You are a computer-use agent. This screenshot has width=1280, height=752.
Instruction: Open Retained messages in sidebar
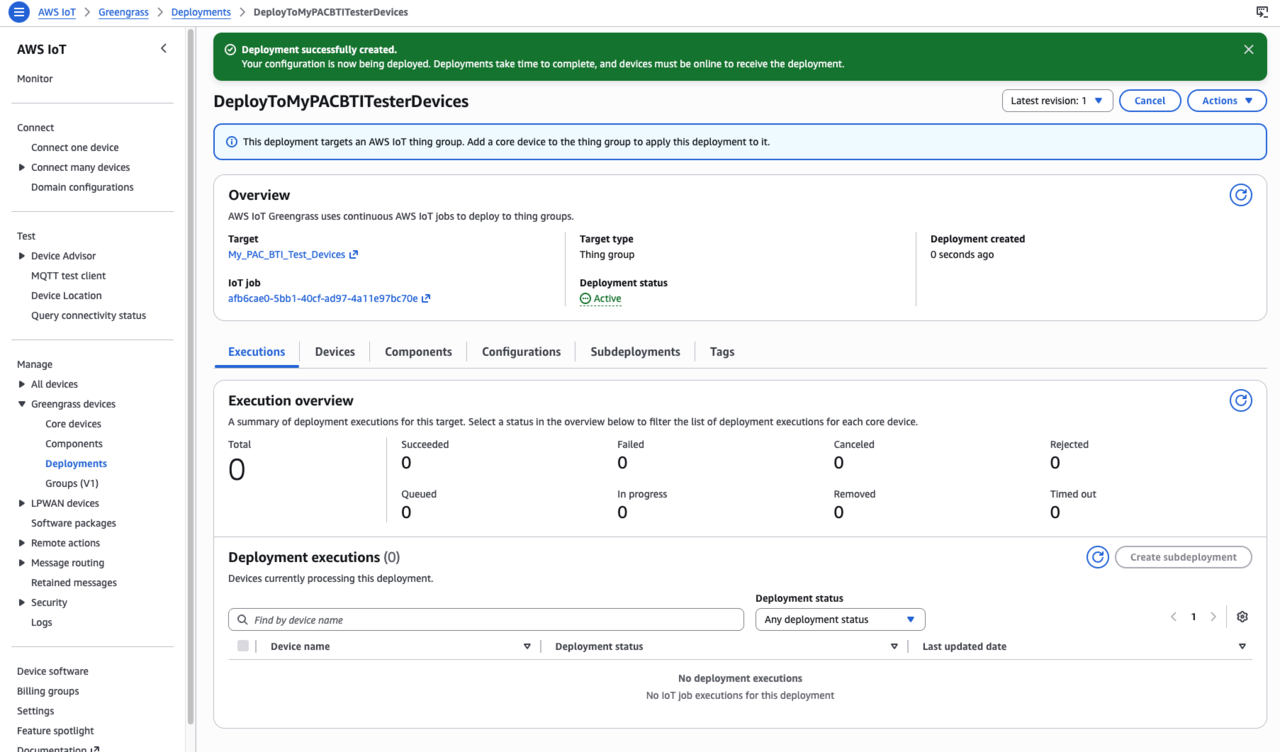(x=74, y=583)
